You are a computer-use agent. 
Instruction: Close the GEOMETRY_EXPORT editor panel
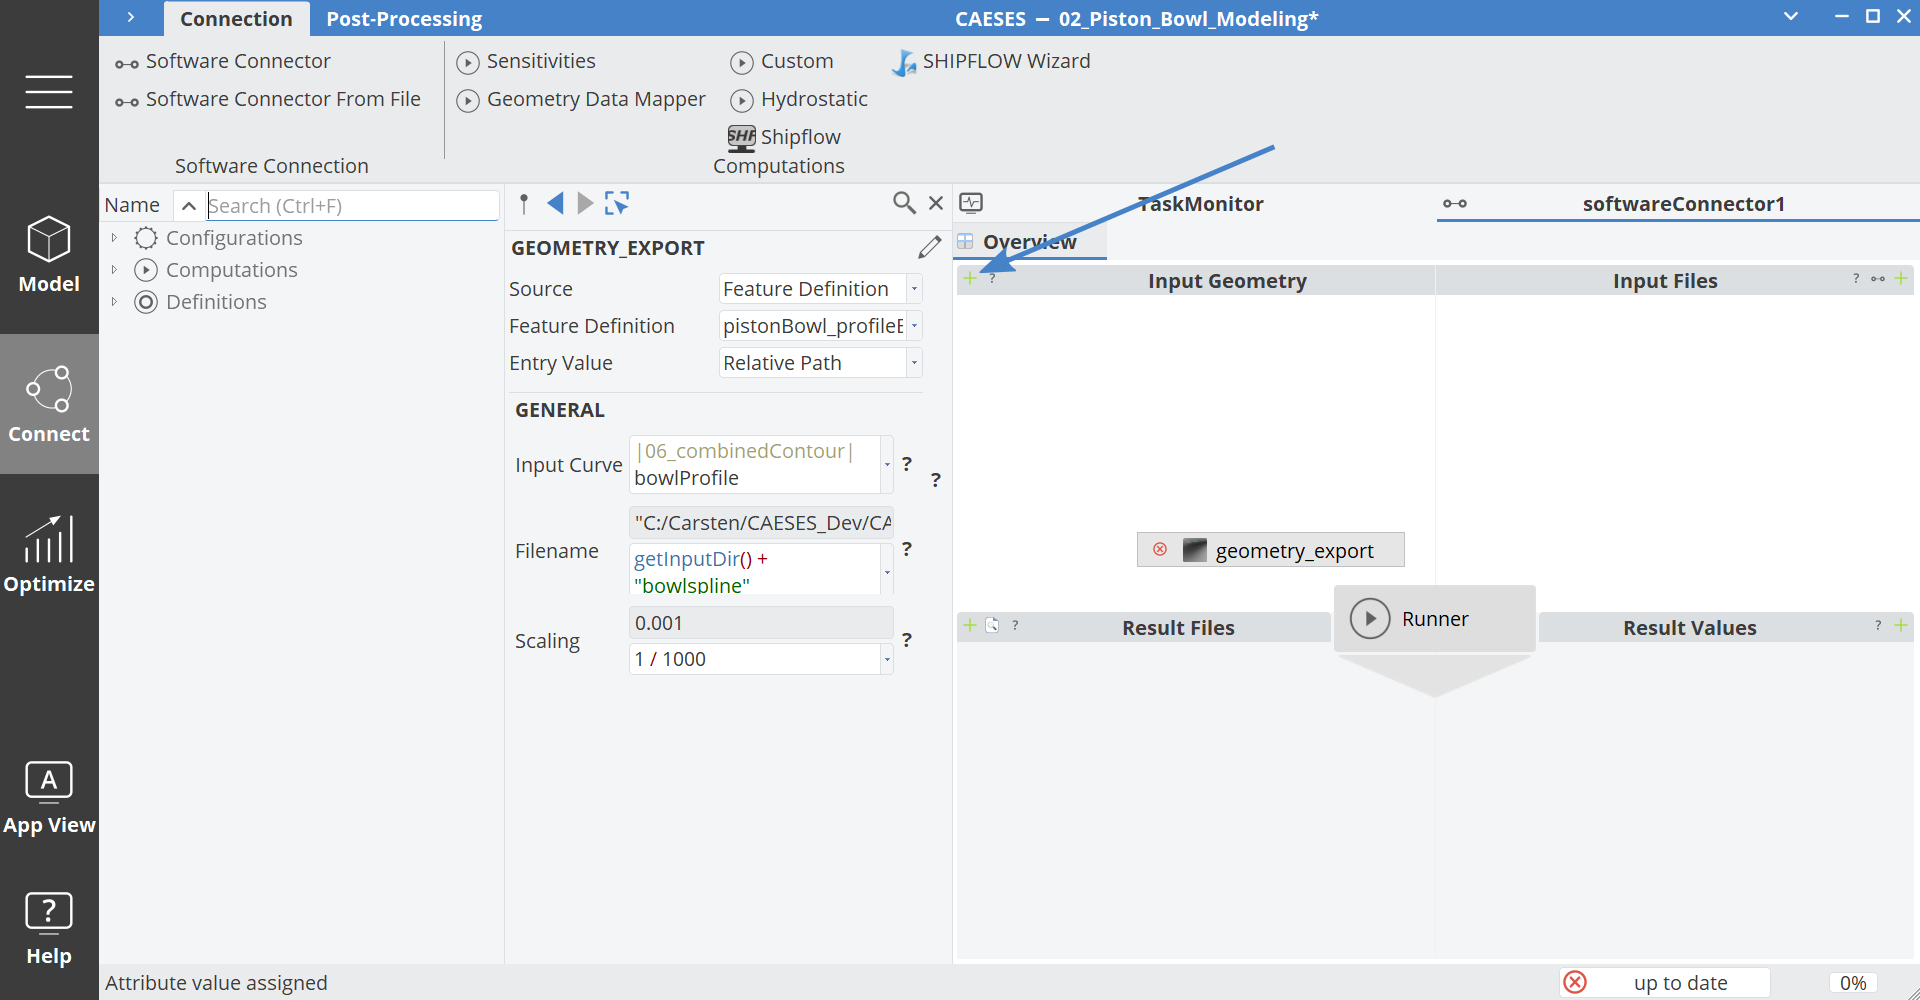click(936, 204)
